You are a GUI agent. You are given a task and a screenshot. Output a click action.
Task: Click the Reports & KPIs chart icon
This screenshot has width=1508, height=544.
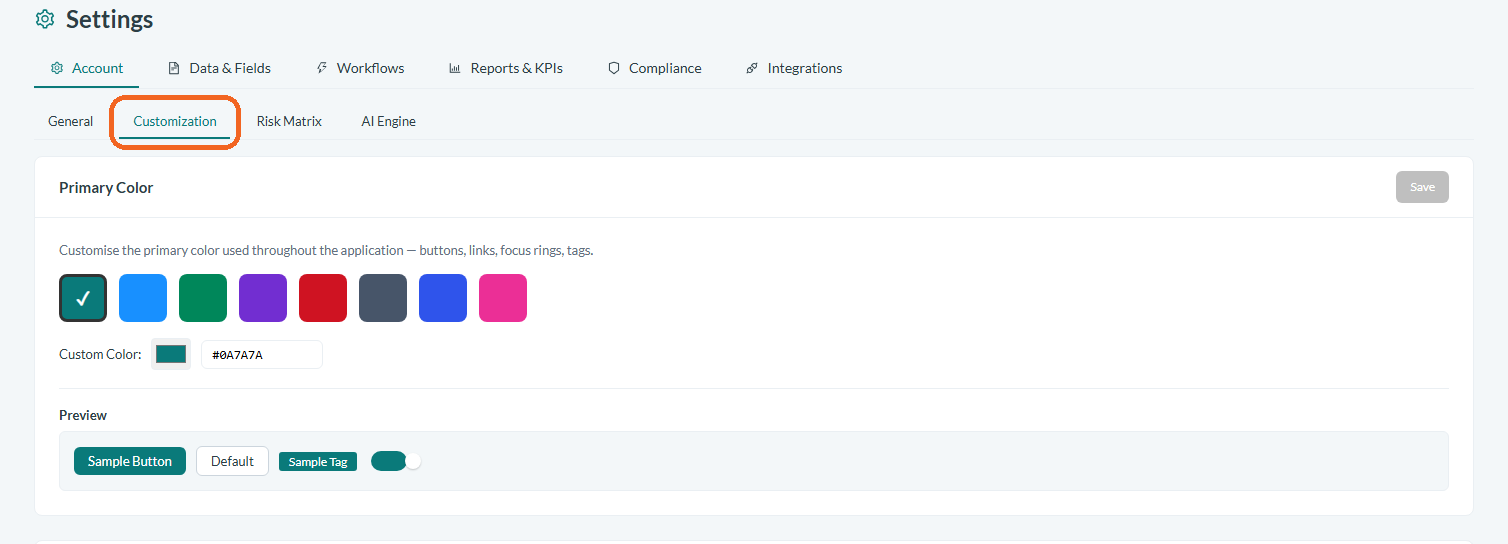point(455,68)
